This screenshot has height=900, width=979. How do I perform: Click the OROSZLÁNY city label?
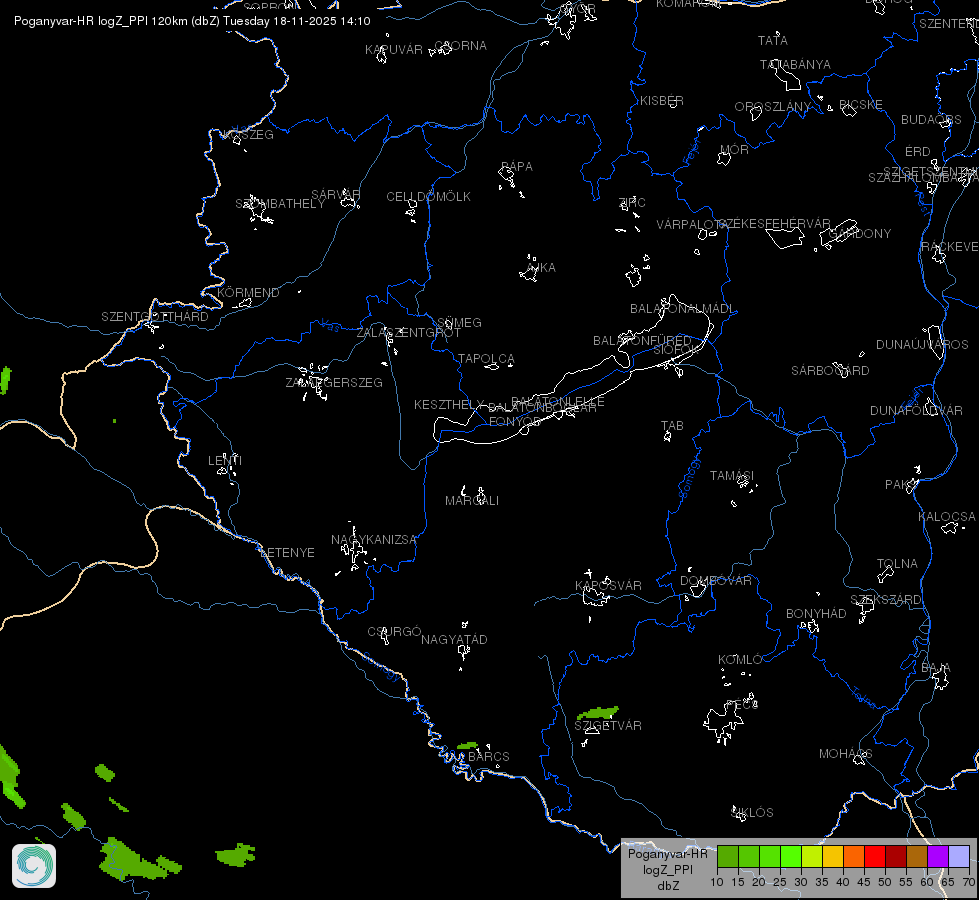[x=772, y=107]
